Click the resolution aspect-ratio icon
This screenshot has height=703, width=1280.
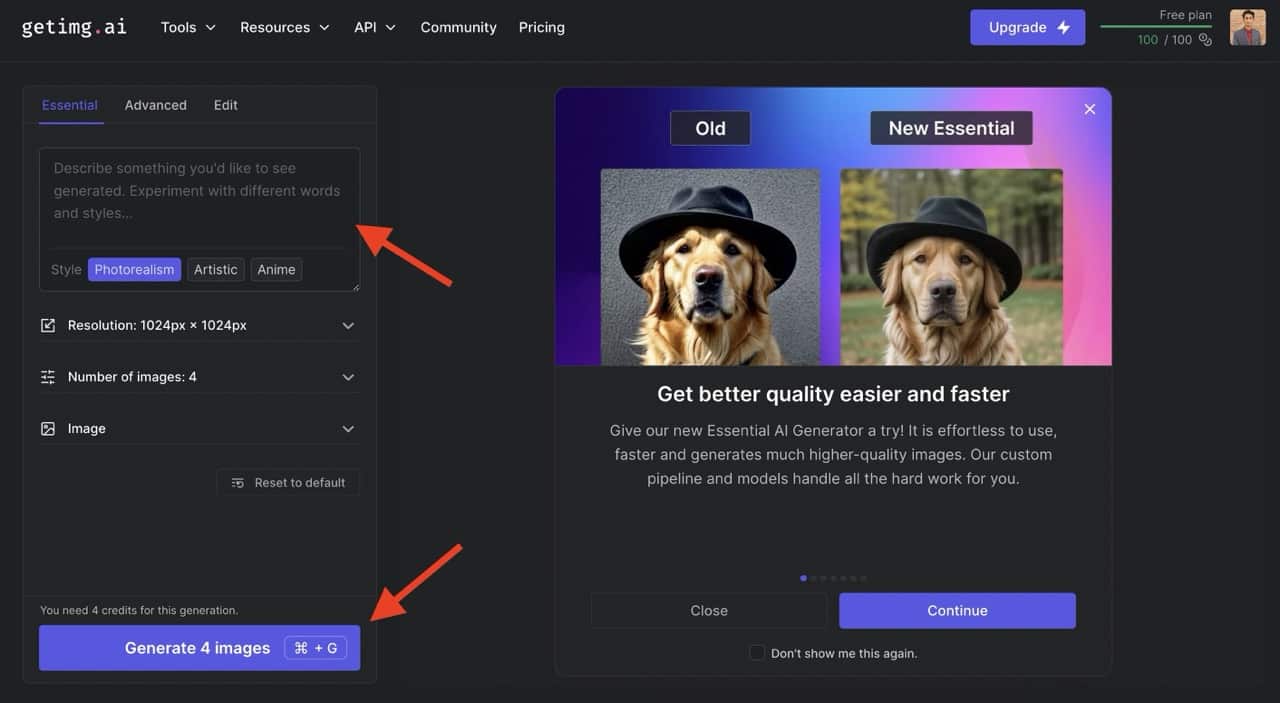[47, 325]
